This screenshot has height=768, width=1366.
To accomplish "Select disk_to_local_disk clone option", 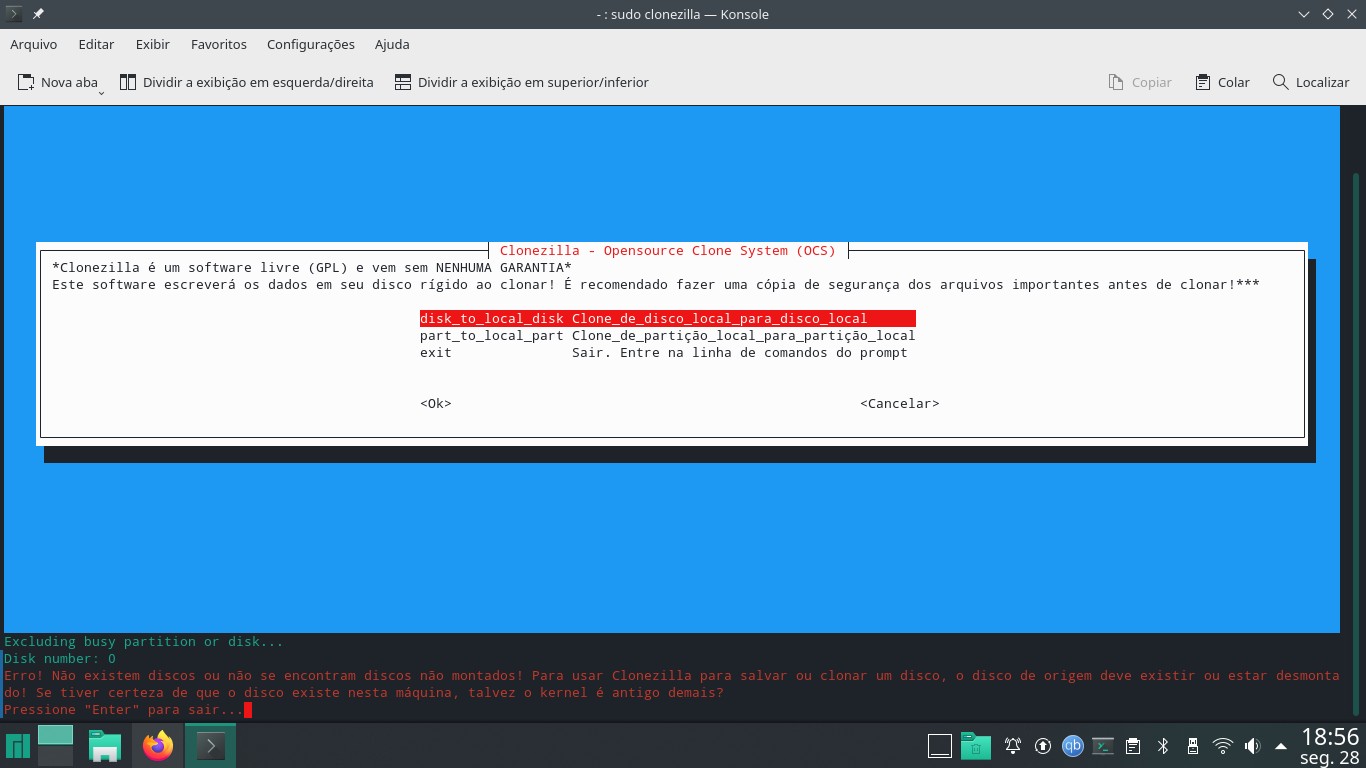I will [667, 318].
